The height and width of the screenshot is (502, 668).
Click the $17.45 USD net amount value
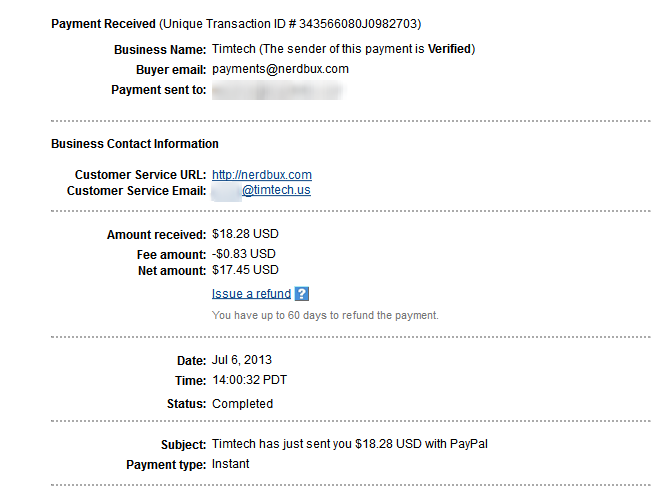point(244,270)
